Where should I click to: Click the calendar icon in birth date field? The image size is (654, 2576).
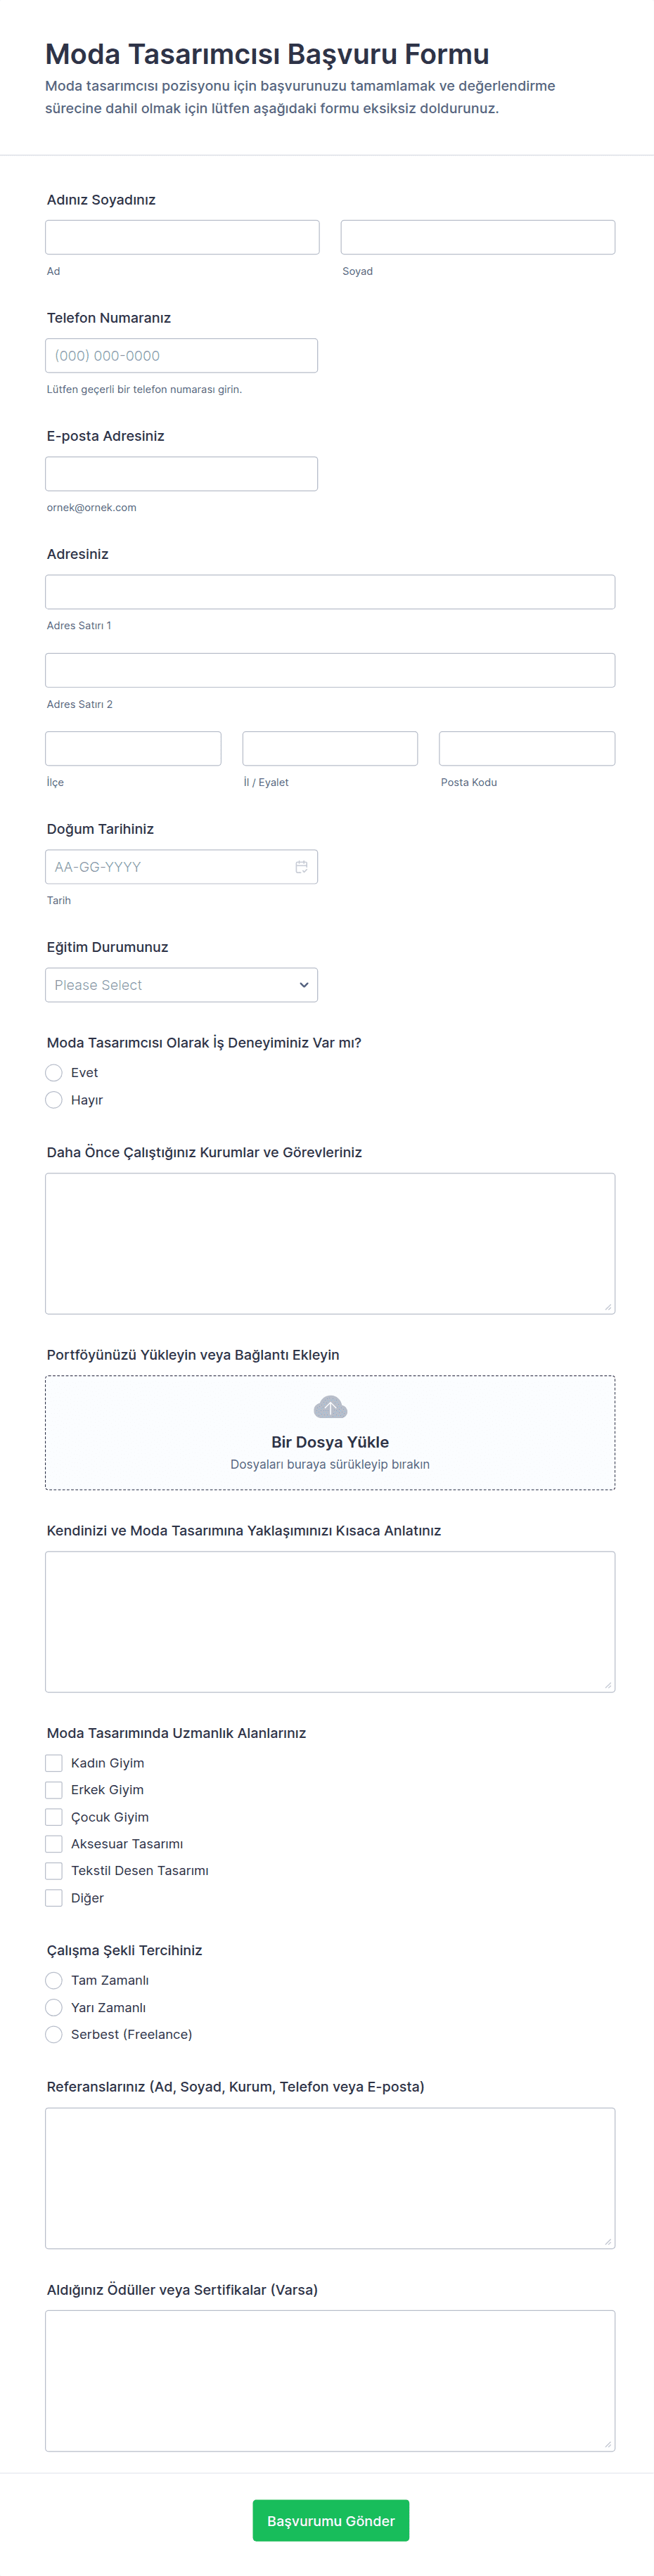(x=301, y=867)
